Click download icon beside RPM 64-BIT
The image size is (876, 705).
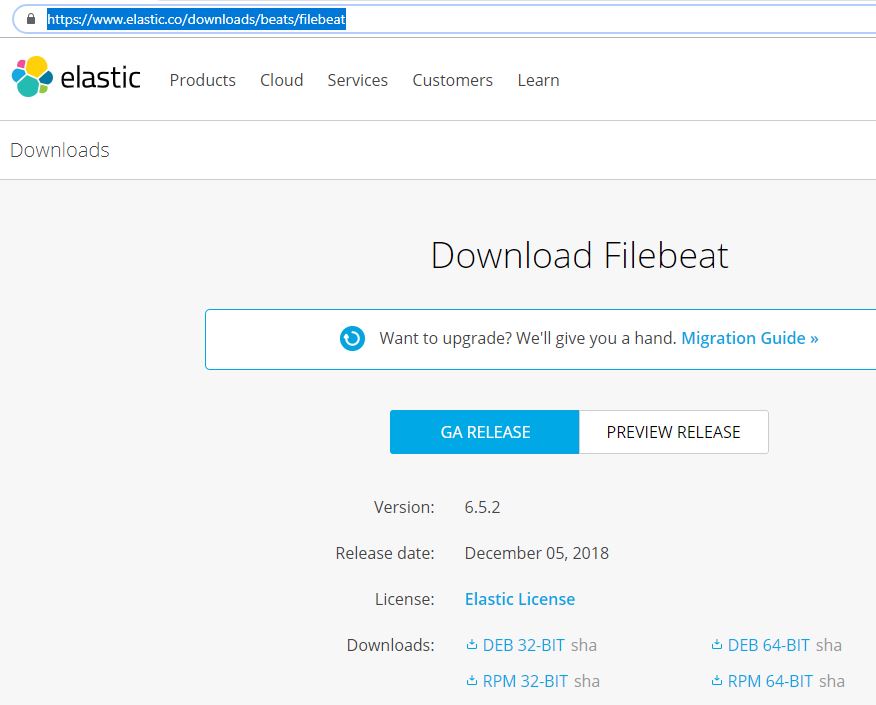[x=717, y=680]
